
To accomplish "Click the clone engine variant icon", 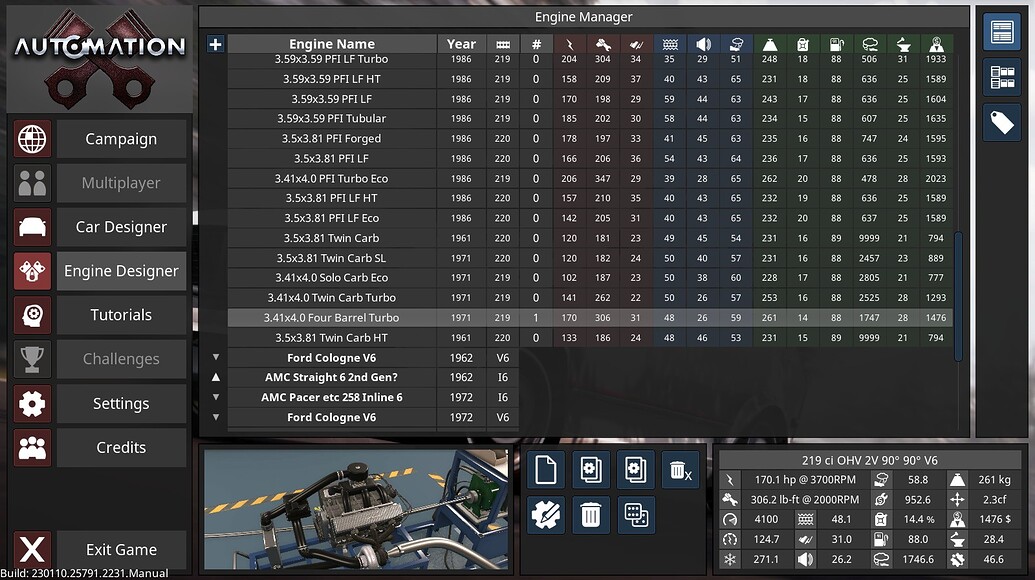I will click(636, 470).
